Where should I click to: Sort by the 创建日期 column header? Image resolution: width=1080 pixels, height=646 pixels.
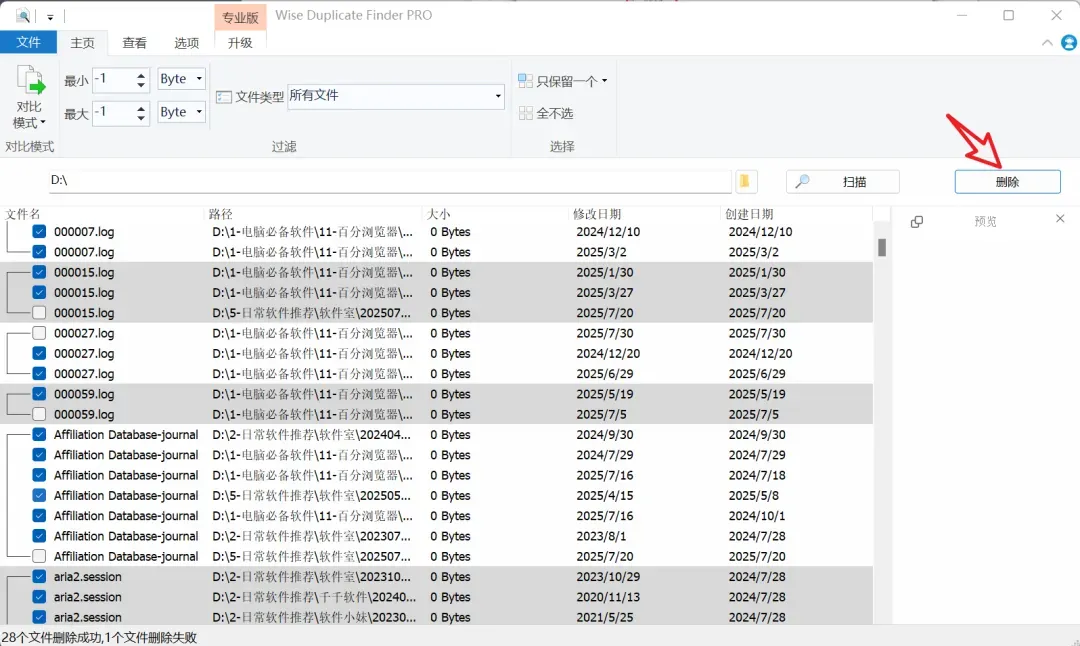(749, 214)
